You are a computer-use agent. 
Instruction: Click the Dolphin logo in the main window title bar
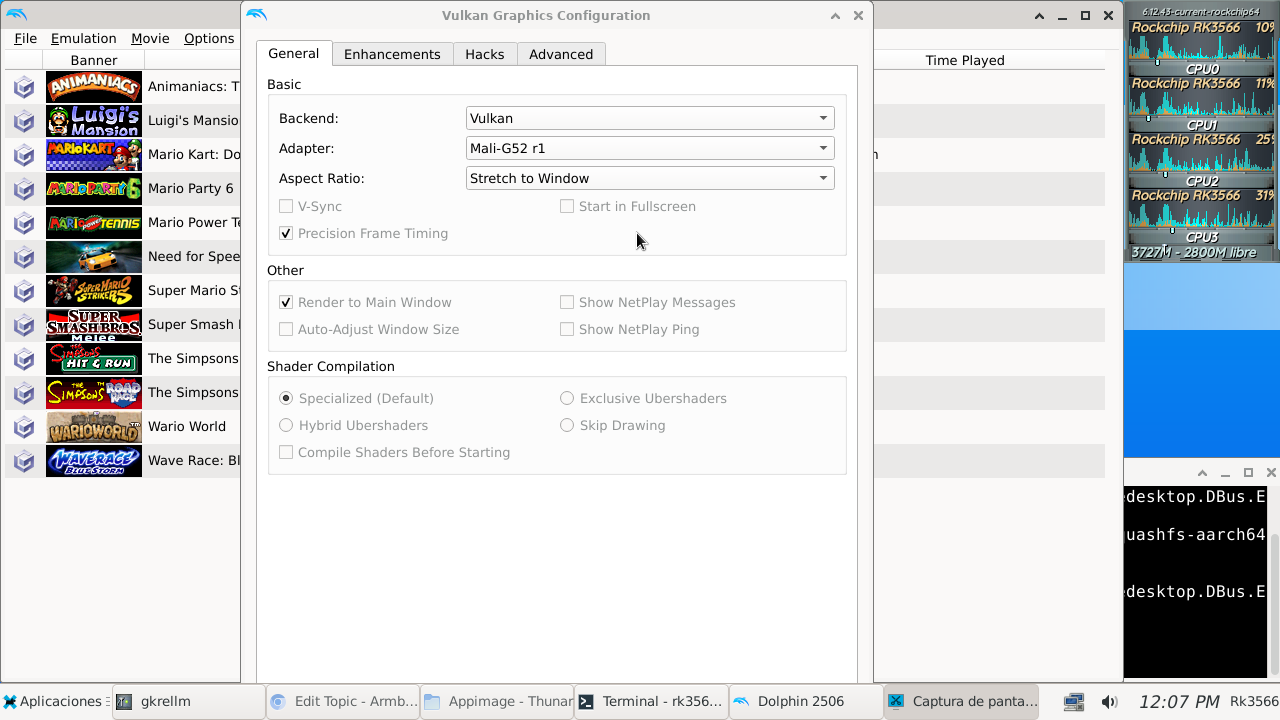click(x=16, y=15)
